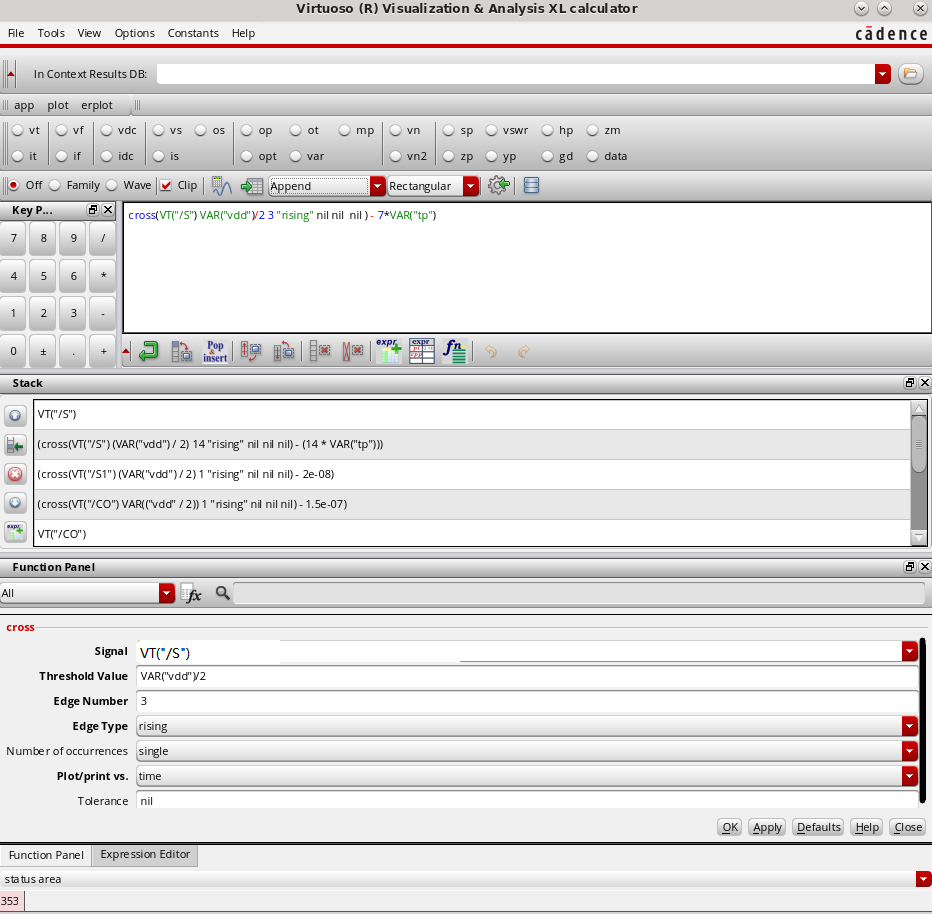Image resolution: width=932 pixels, height=914 pixels.
Task: Open the Constants menu
Action: click(193, 33)
